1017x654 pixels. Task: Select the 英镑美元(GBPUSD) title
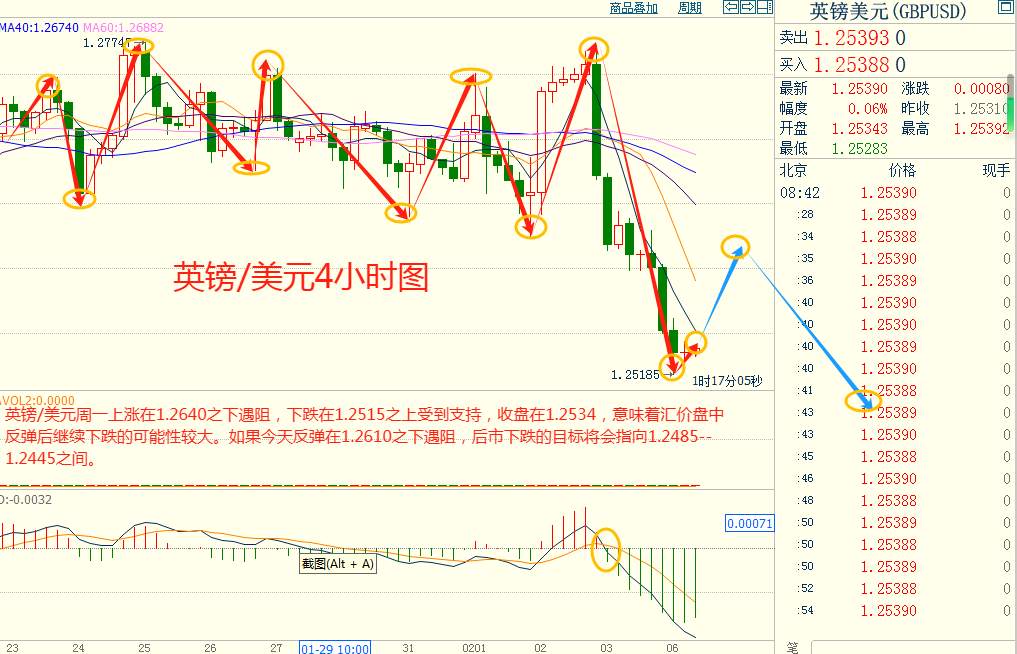point(888,11)
